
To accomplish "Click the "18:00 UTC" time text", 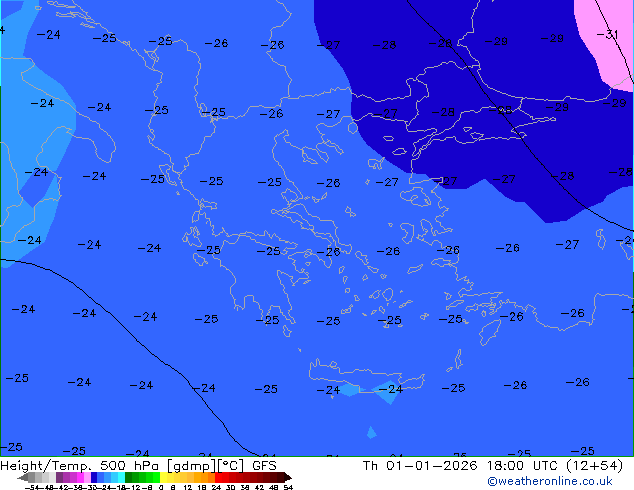I will pos(524,466).
